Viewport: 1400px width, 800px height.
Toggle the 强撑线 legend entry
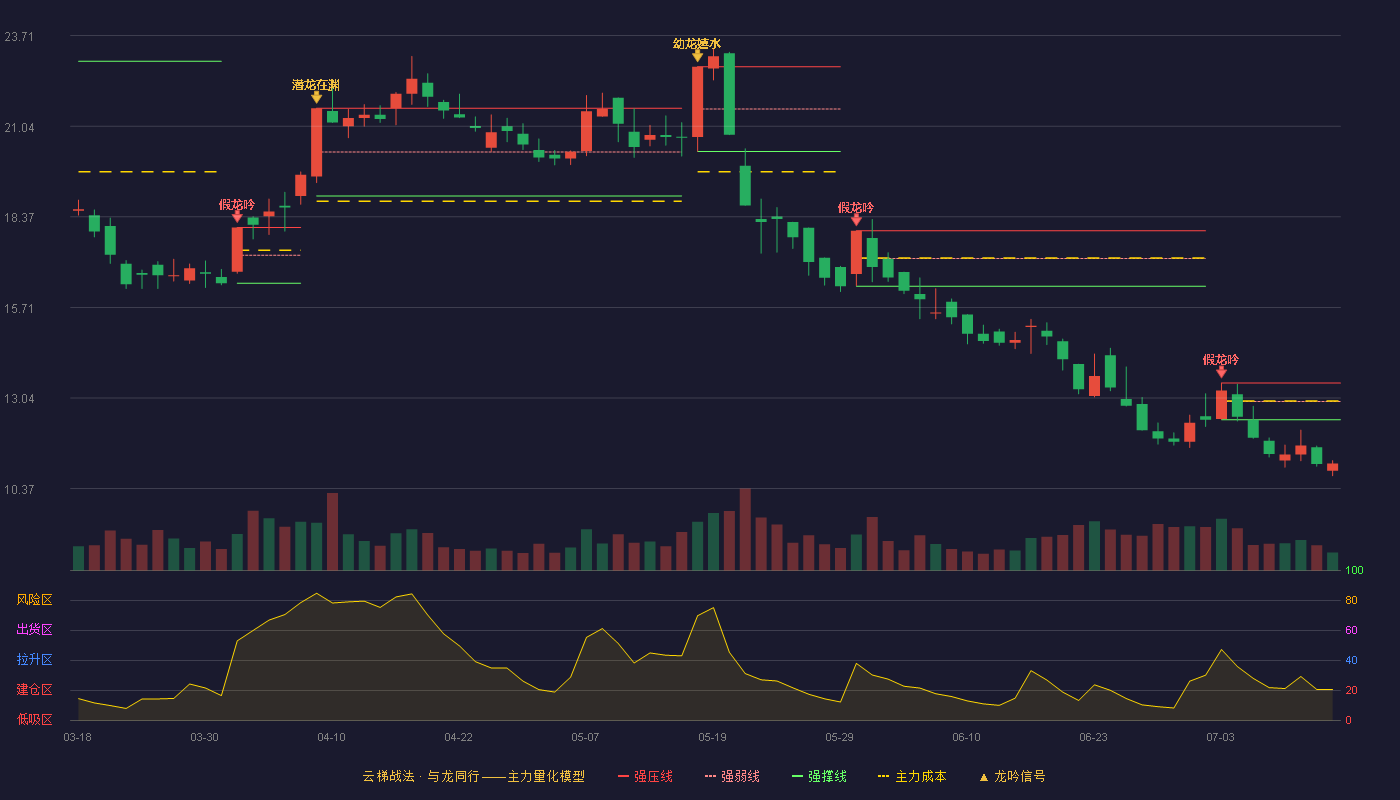pos(819,776)
